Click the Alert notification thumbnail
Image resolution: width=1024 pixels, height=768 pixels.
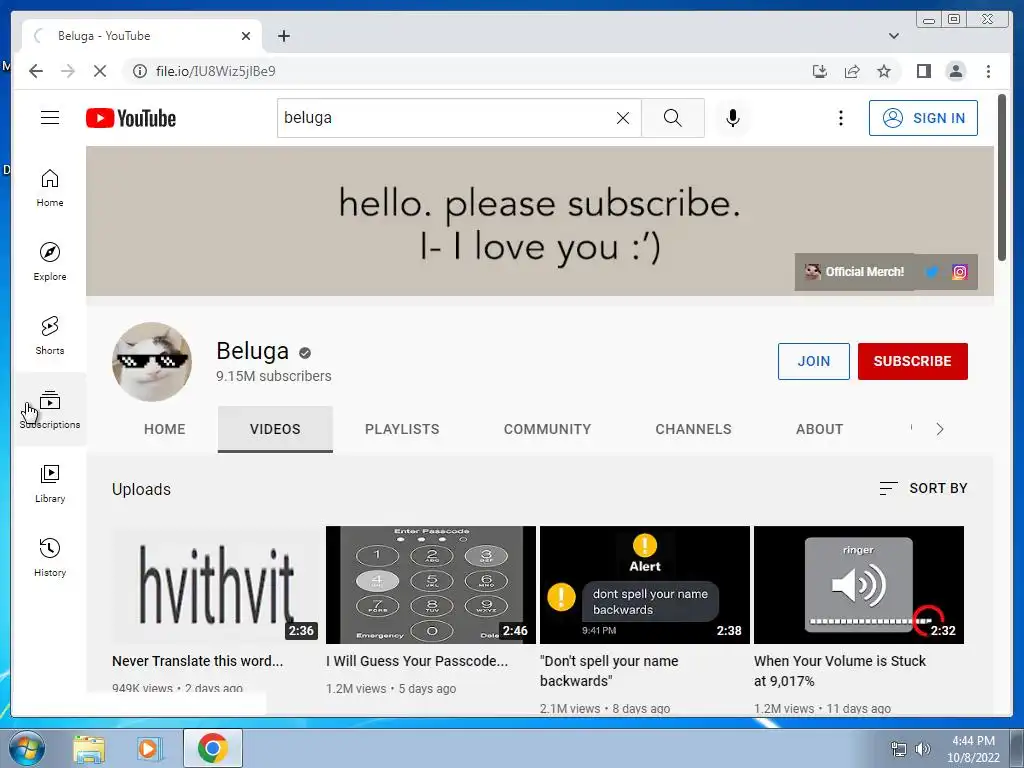(645, 584)
